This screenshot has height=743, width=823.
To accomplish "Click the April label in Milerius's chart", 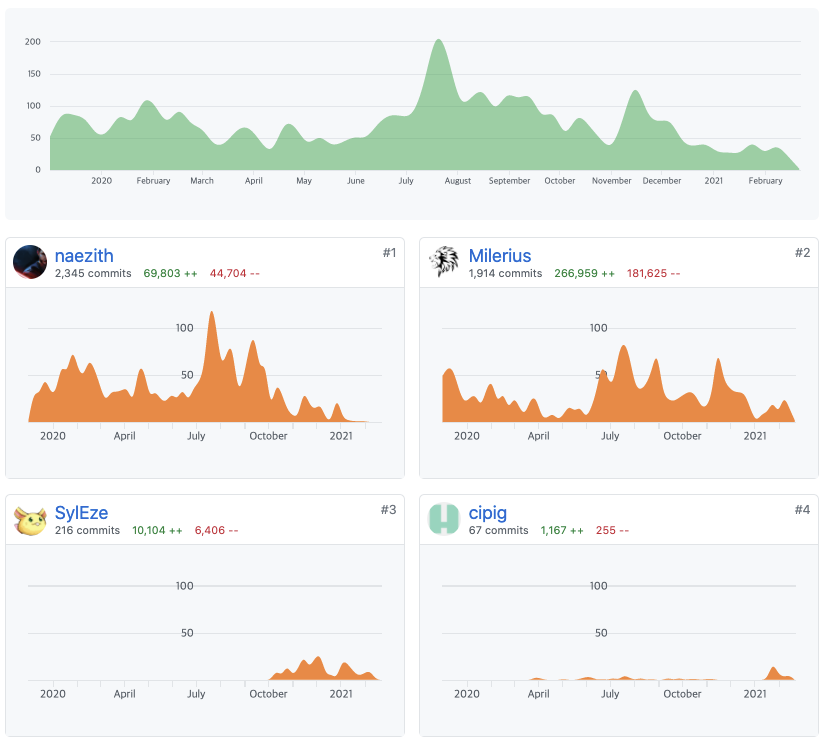I will [x=539, y=436].
